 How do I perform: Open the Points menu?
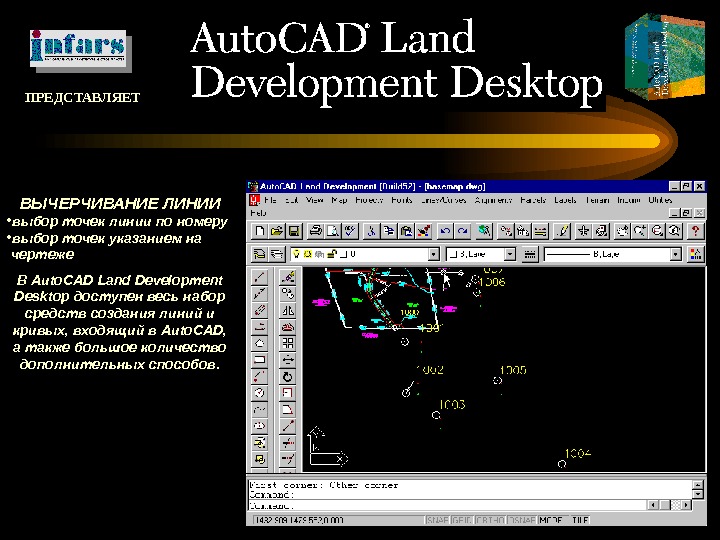pyautogui.click(x=402, y=200)
